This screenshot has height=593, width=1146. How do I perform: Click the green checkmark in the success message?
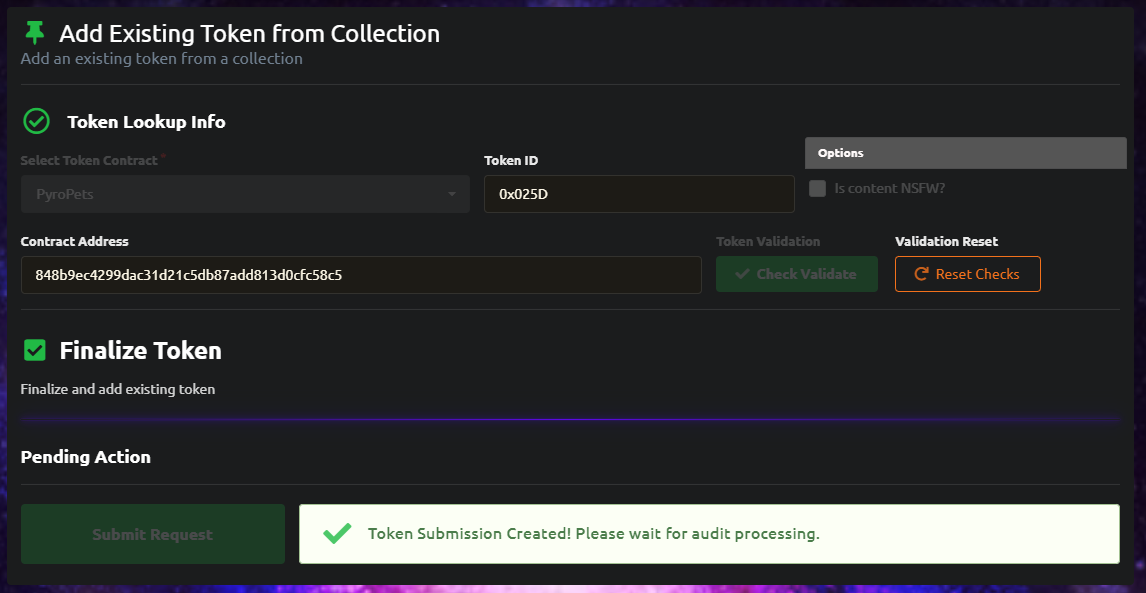click(337, 534)
